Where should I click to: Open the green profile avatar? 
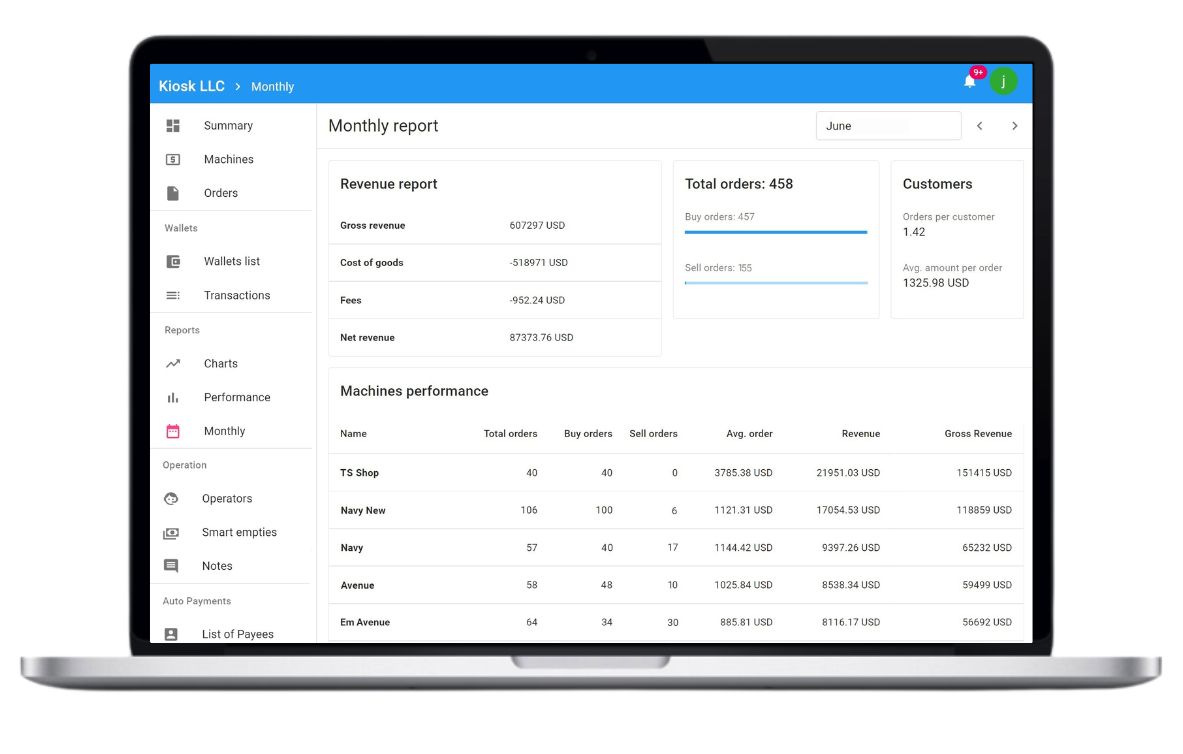click(1003, 82)
